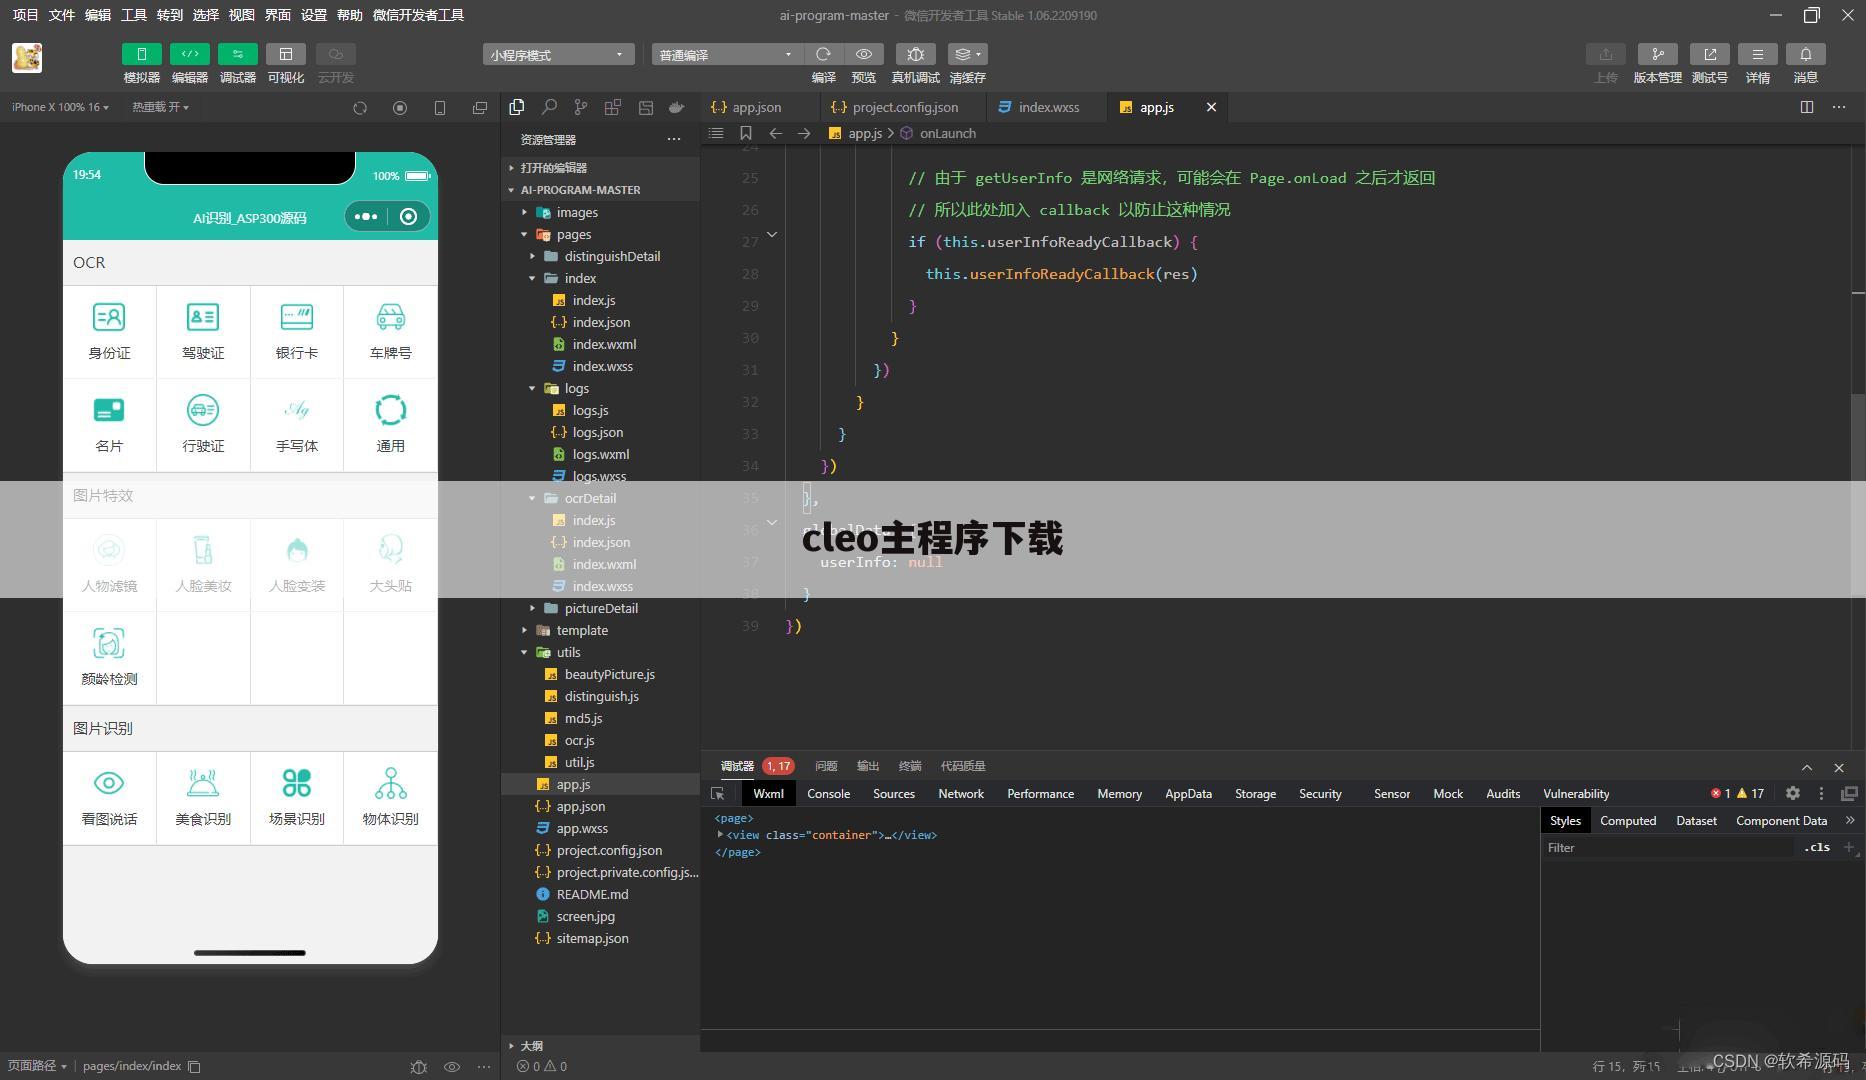This screenshot has height=1080, width=1866.
Task: Switch to the Network tab
Action: click(x=961, y=794)
